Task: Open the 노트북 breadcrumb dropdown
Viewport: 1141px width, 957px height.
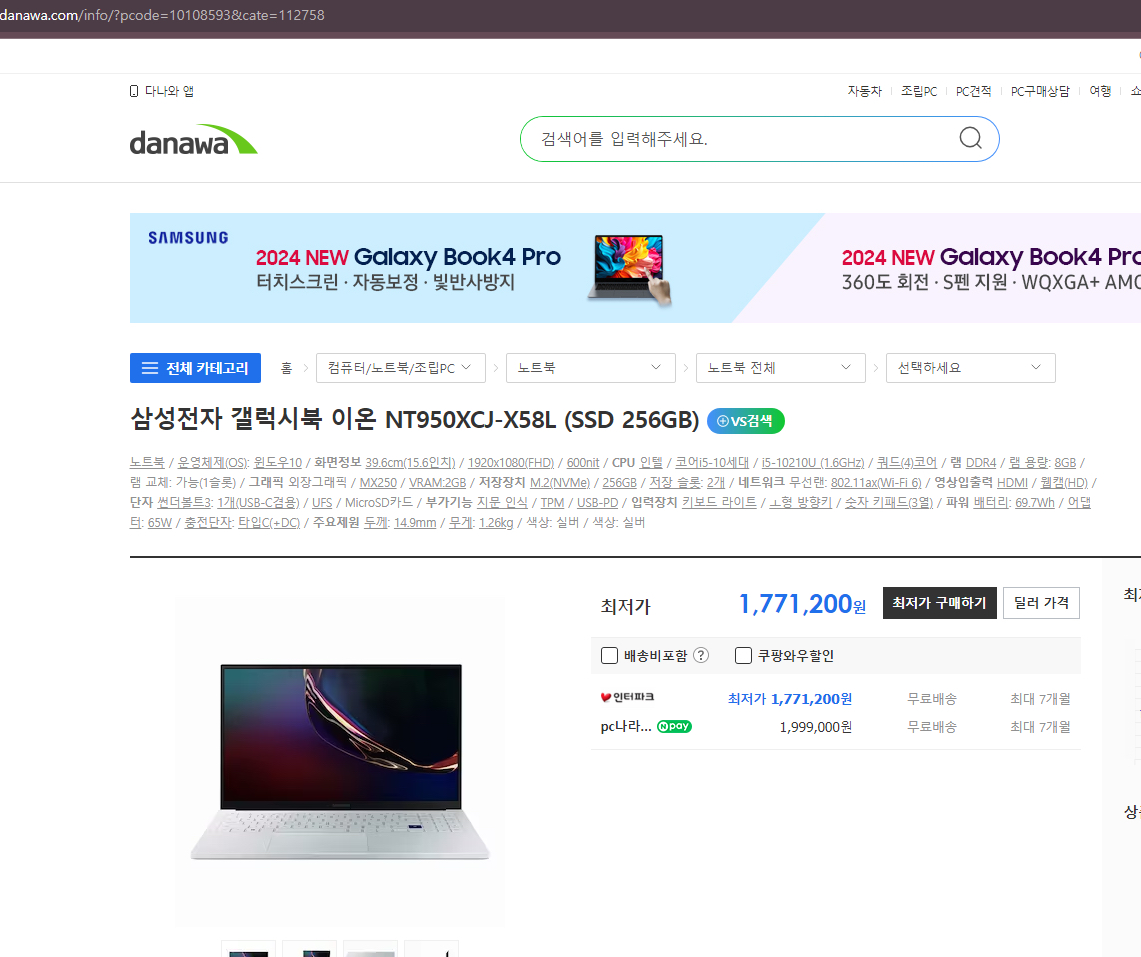Action: coord(591,368)
